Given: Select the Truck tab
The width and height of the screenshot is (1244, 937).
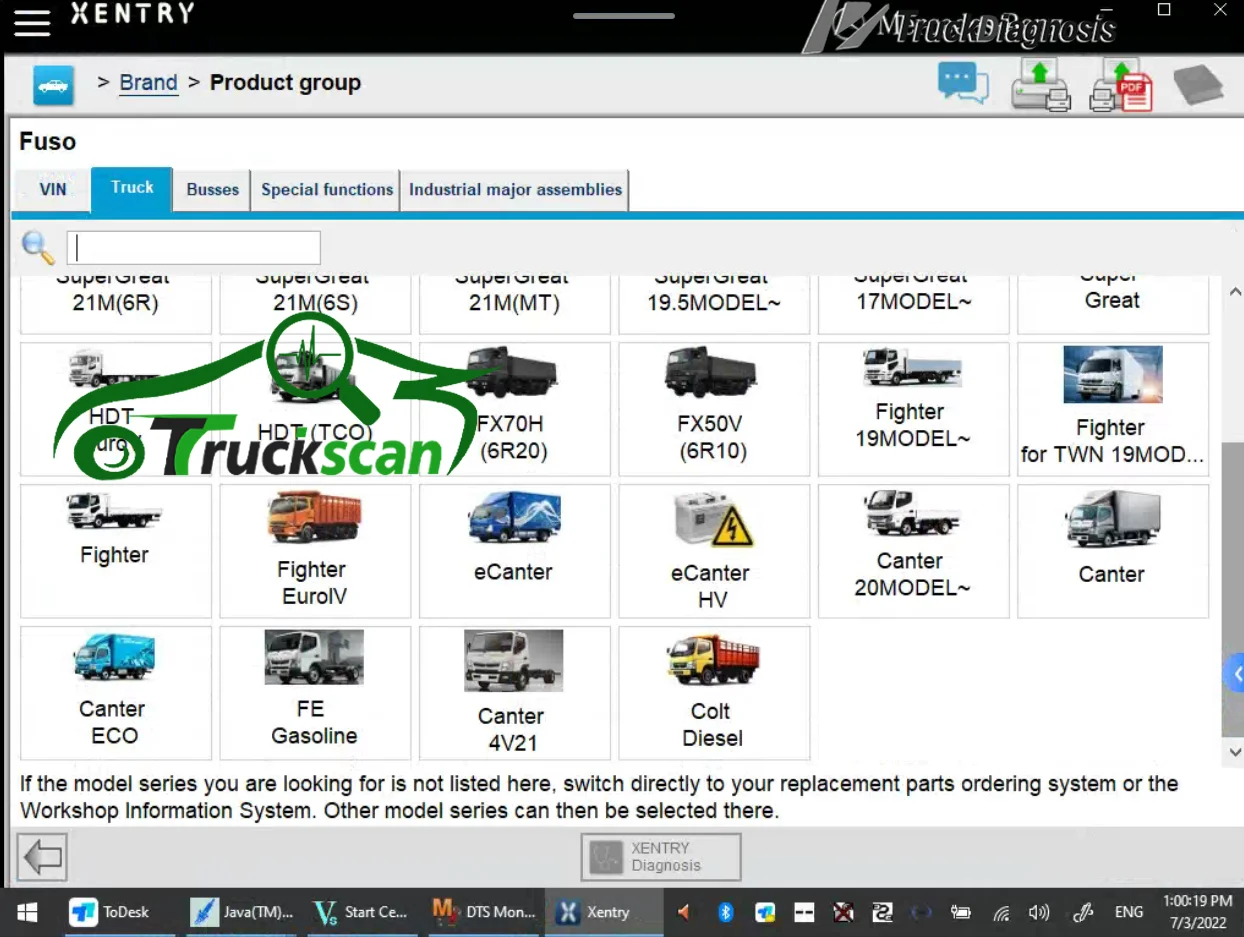Looking at the screenshot, I should 132,189.
